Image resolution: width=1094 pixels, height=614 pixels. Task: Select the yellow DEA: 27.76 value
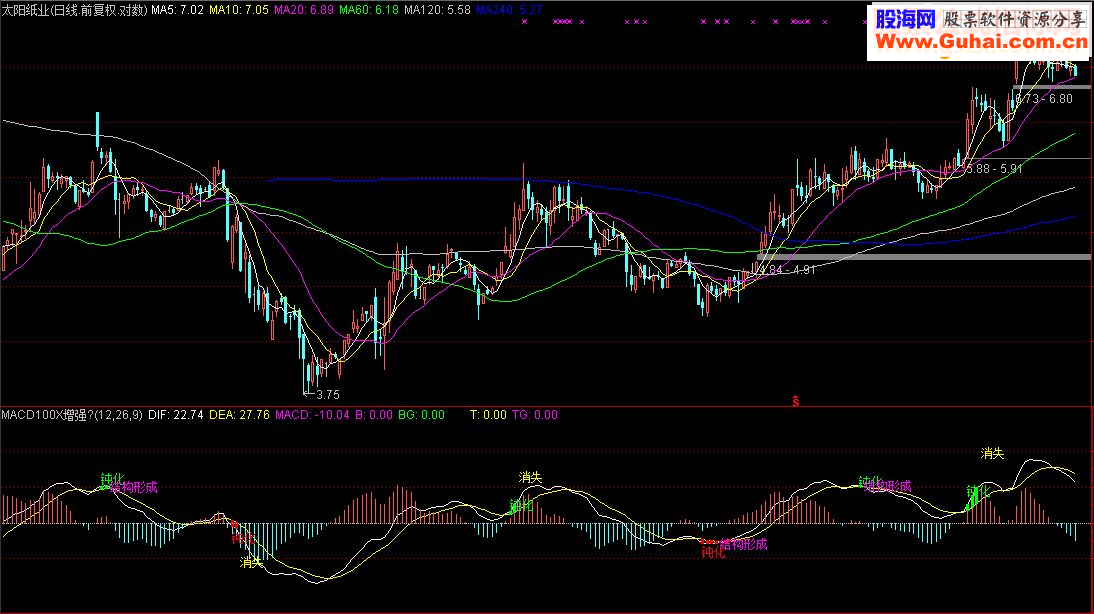[x=239, y=415]
